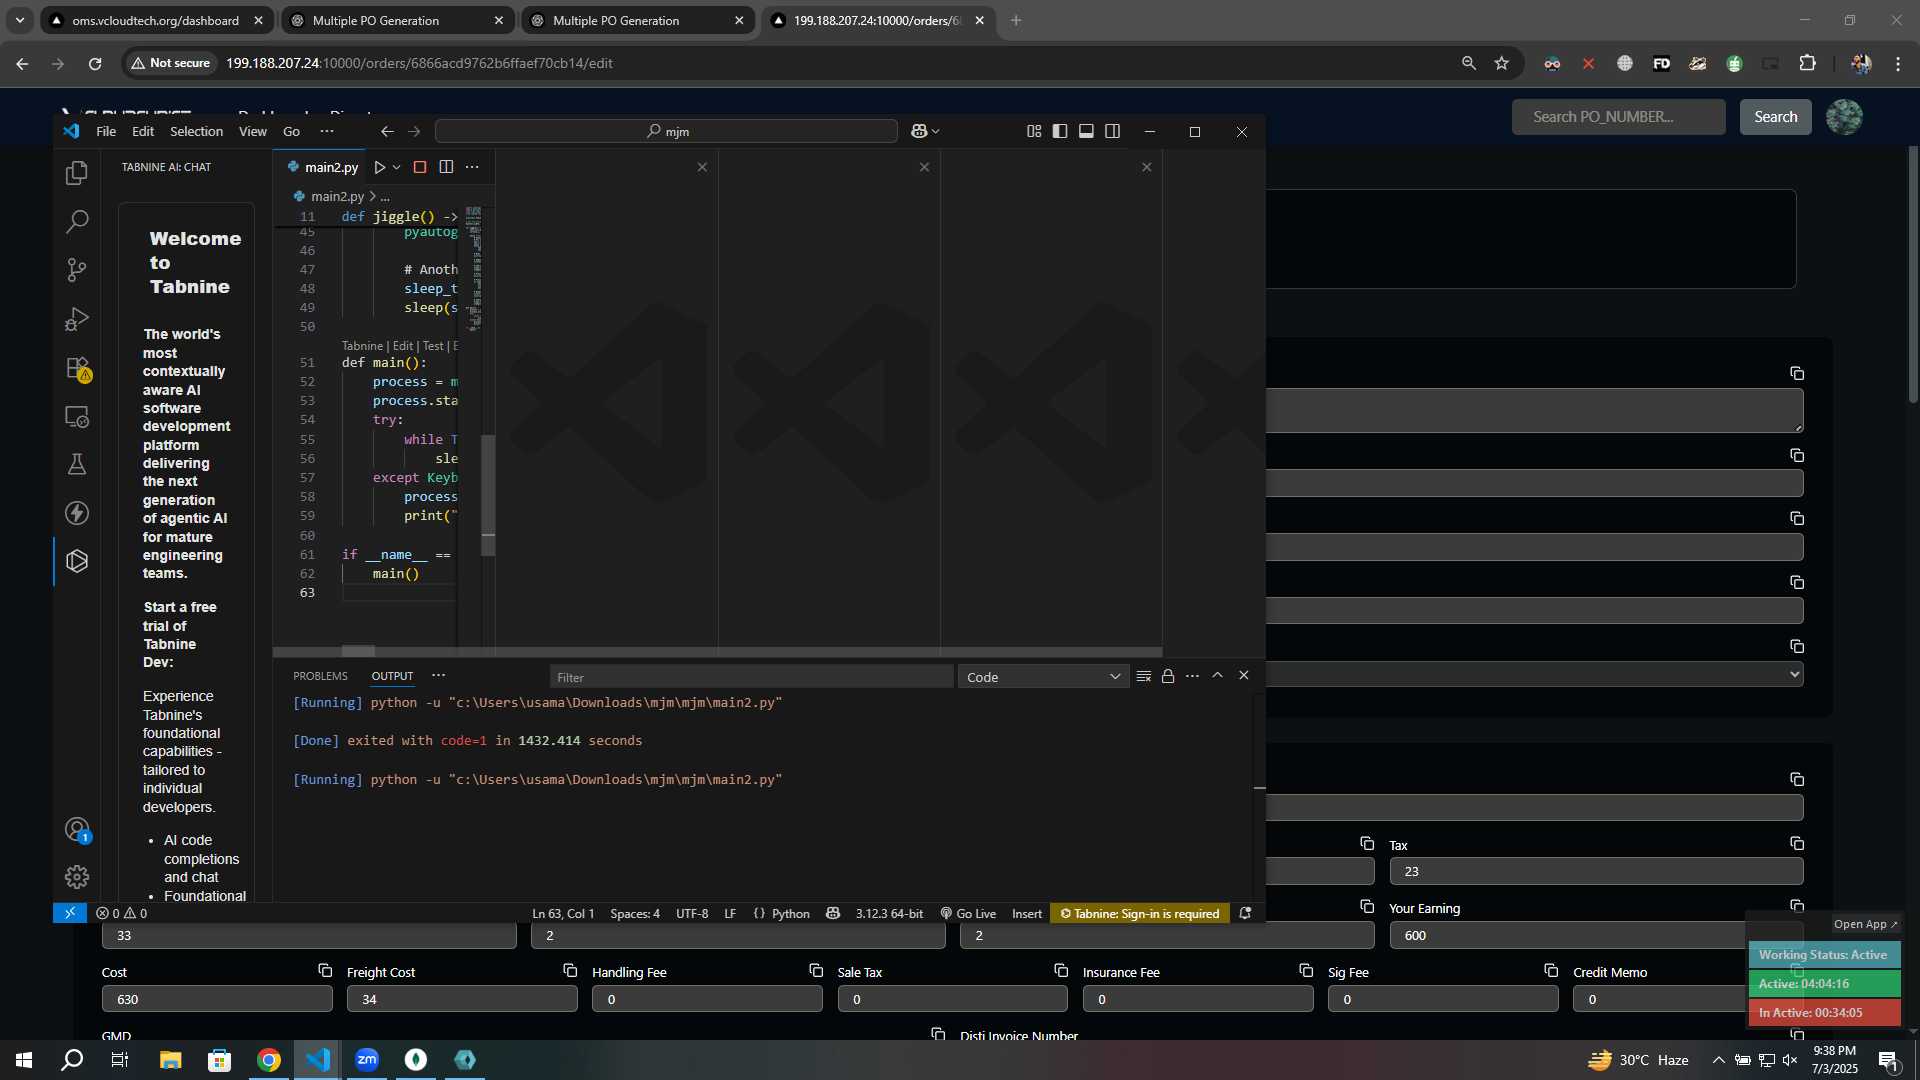Maximize the panel with up chevron
This screenshot has height=1080, width=1920.
1218,676
